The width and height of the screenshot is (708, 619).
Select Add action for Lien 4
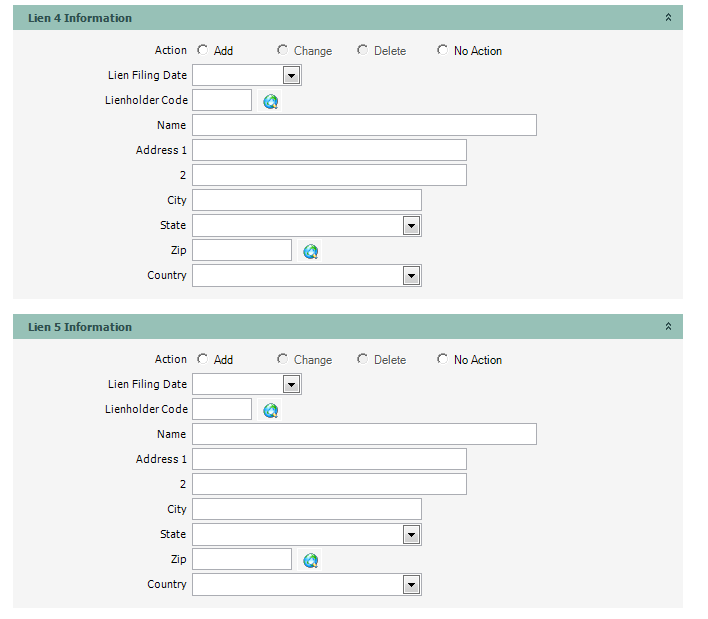pos(202,50)
